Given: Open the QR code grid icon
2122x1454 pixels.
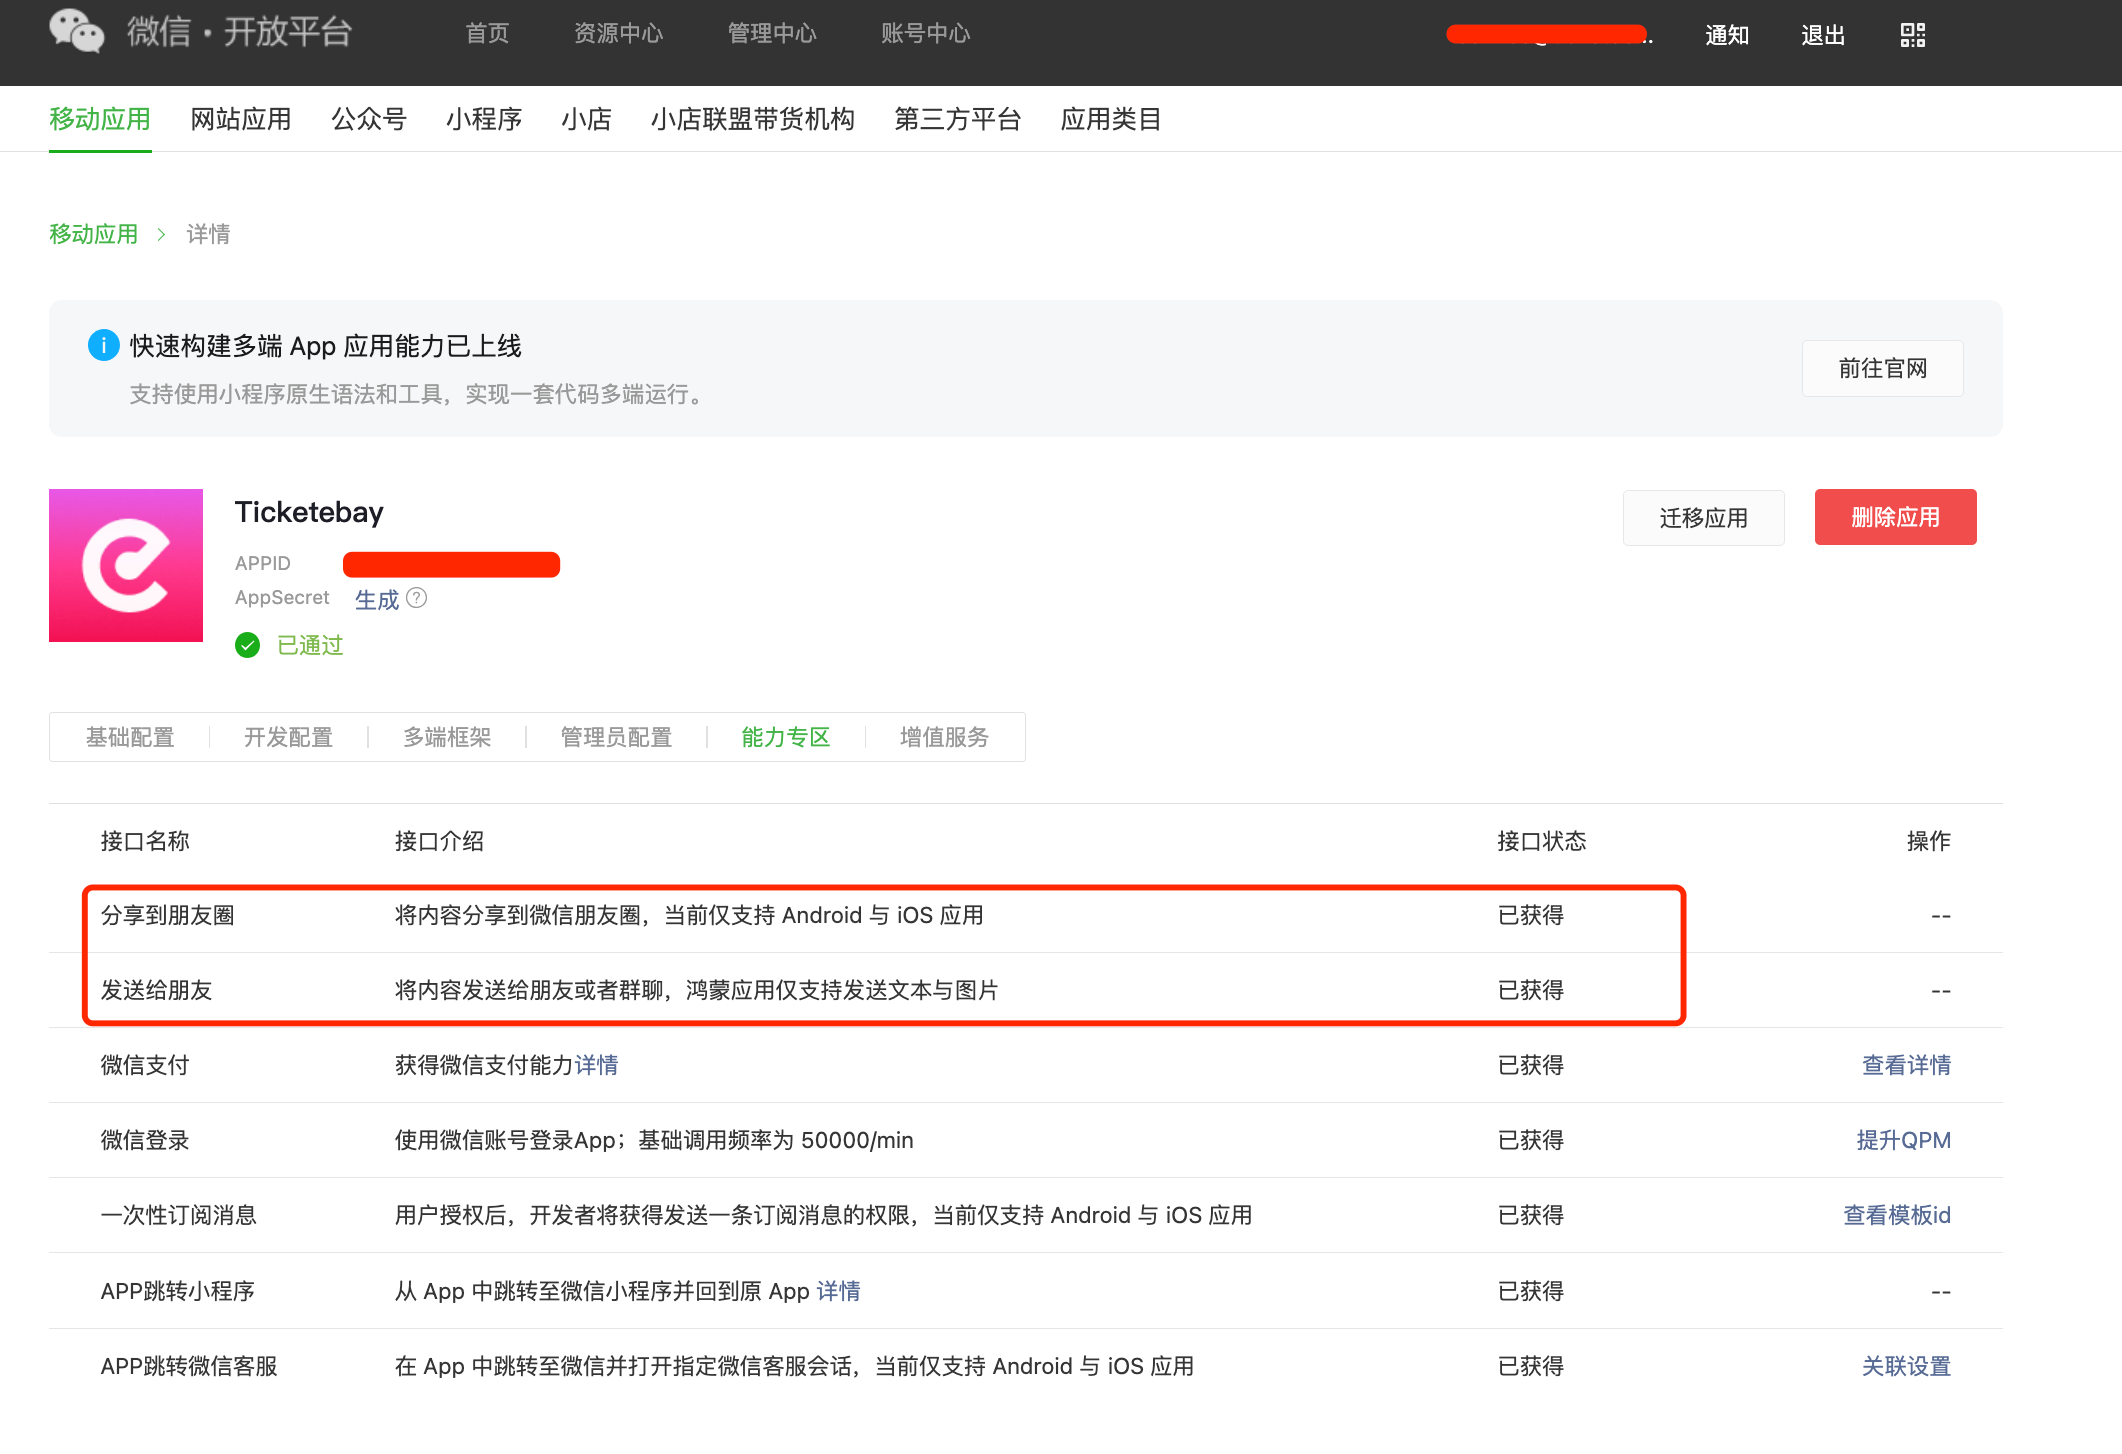Looking at the screenshot, I should pyautogui.click(x=1912, y=35).
